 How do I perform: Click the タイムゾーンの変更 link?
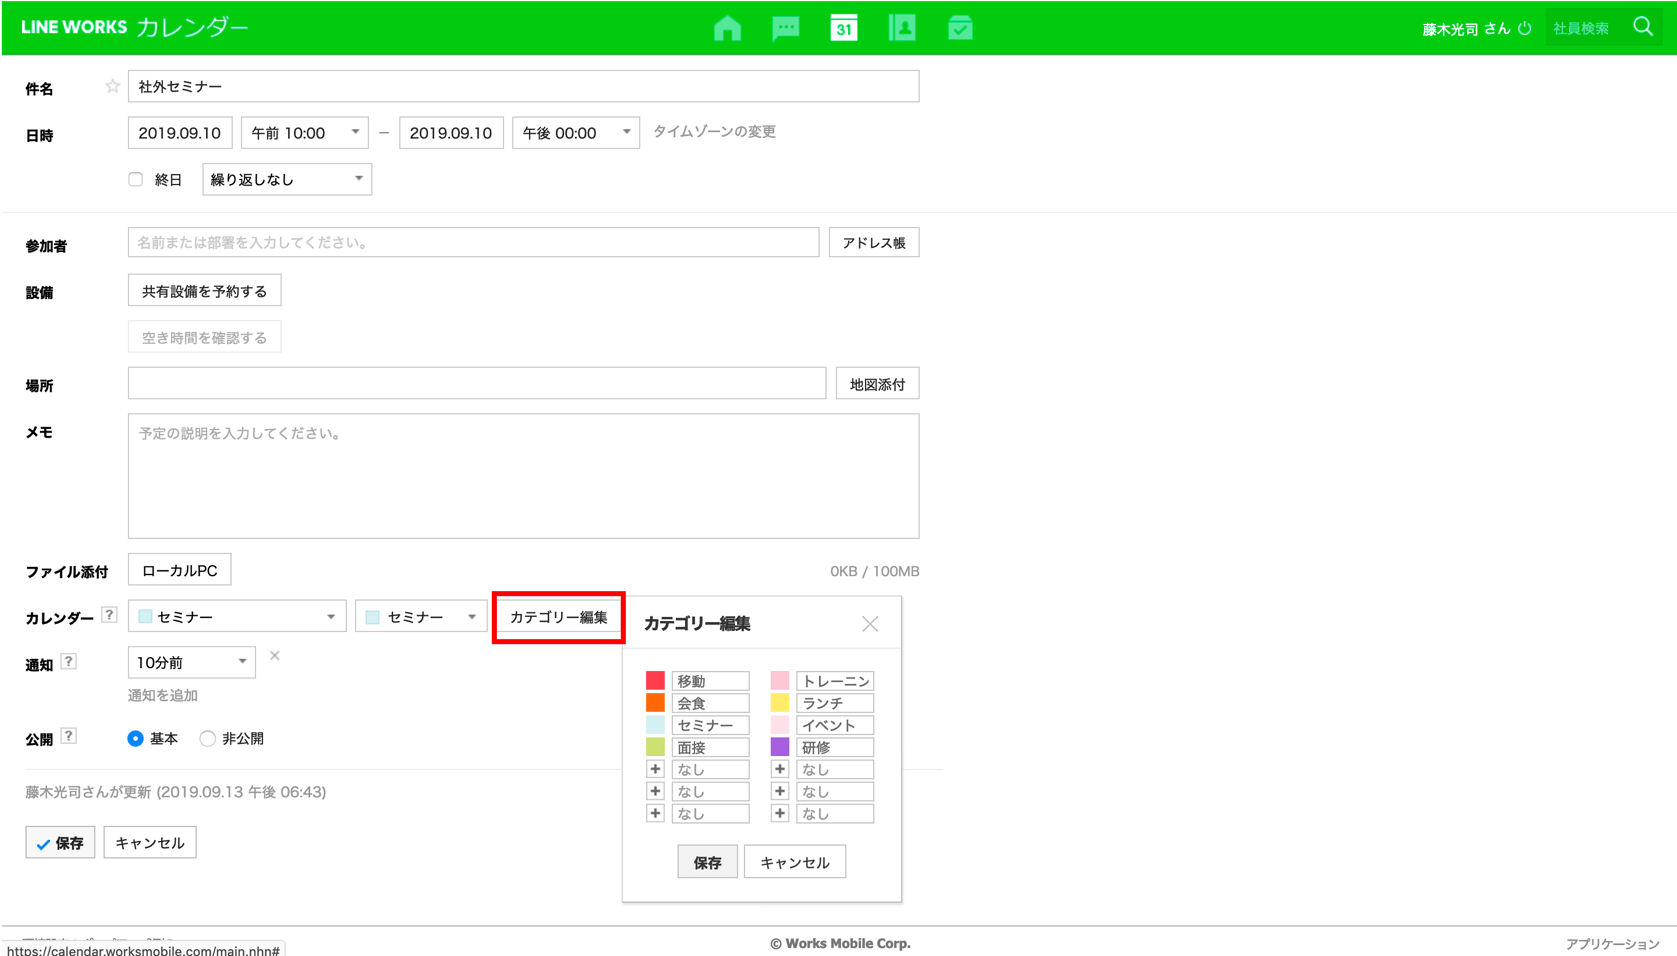pos(714,132)
